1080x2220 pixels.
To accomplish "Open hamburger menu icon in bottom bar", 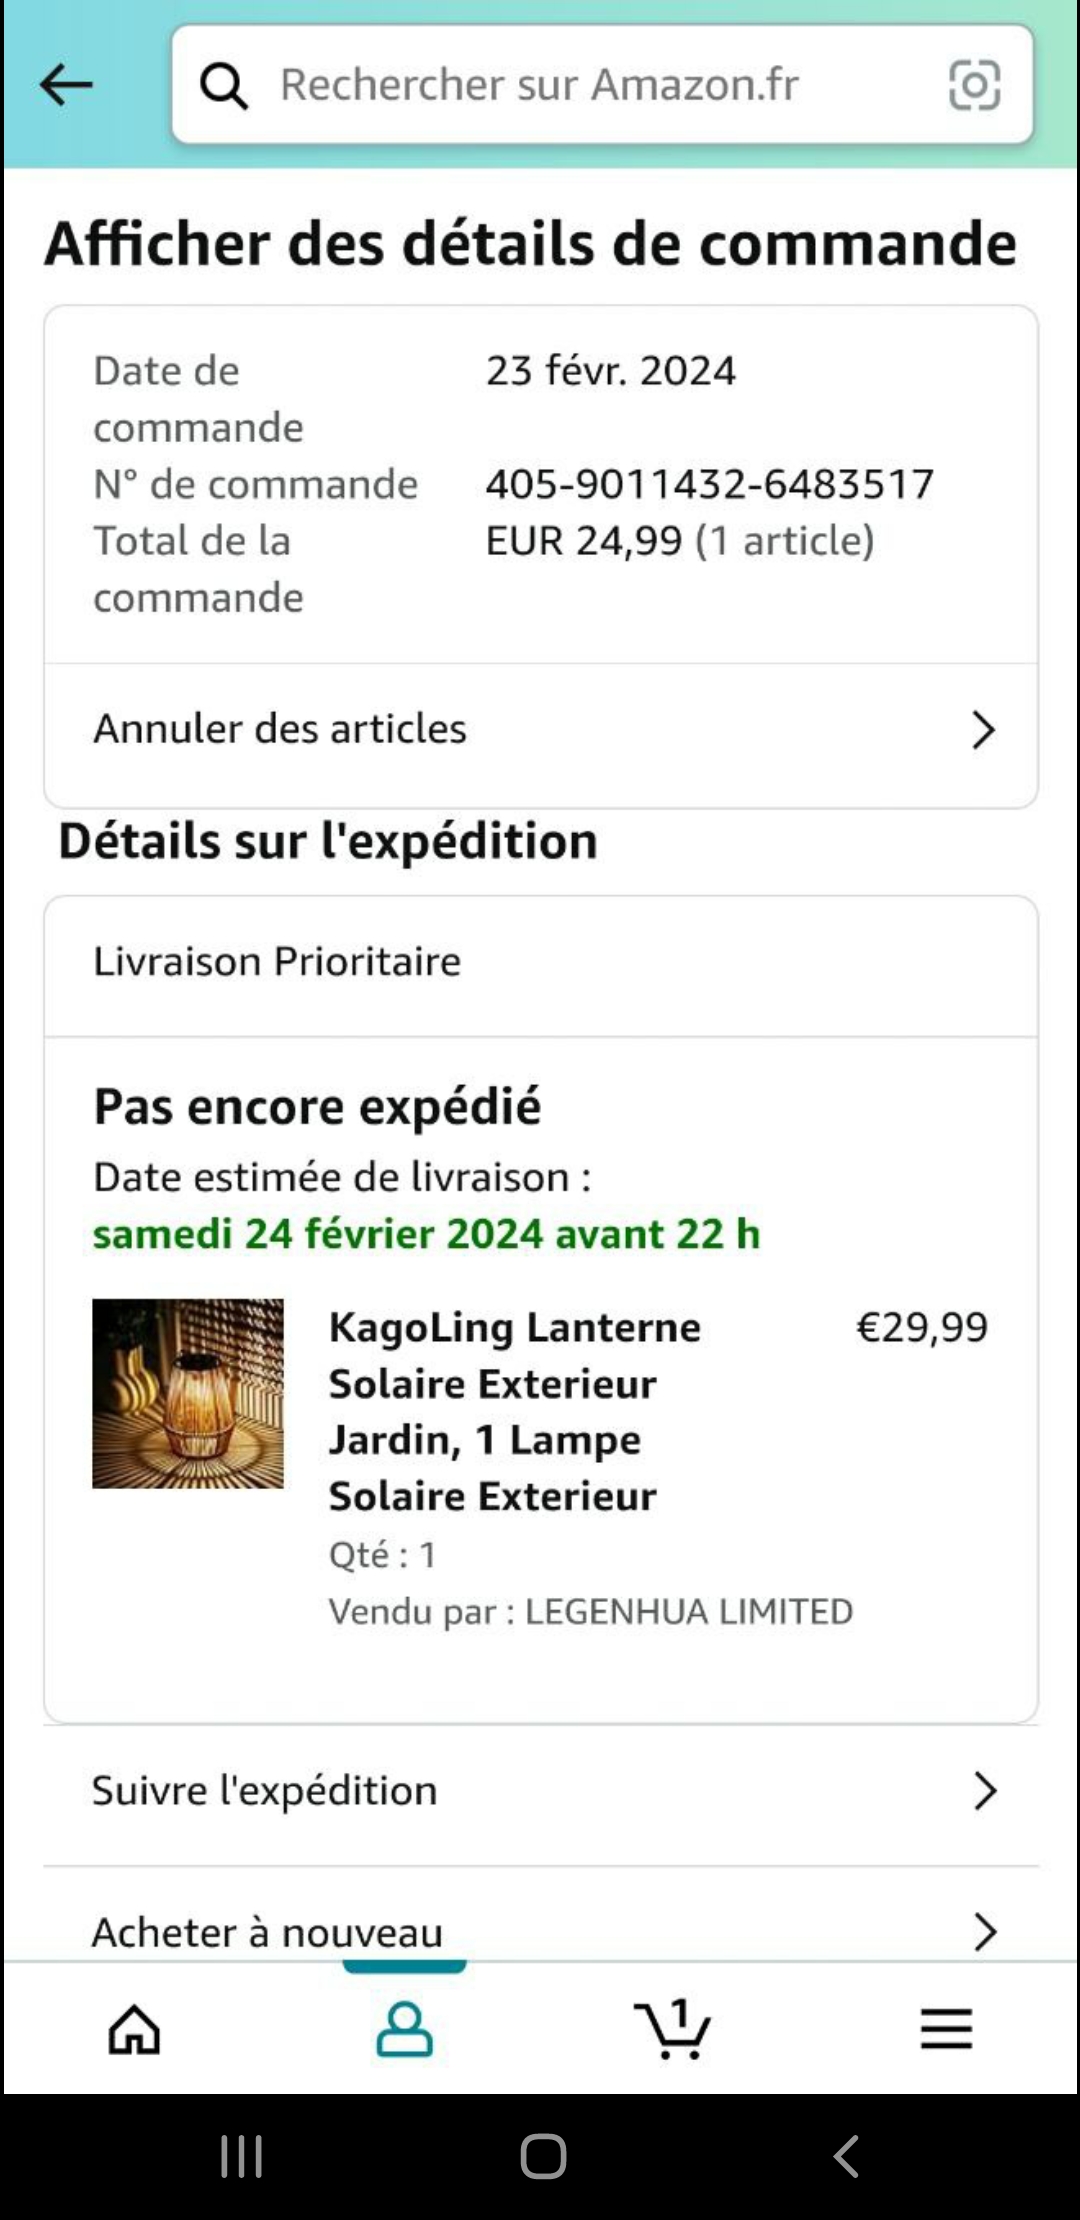I will pos(946,2030).
